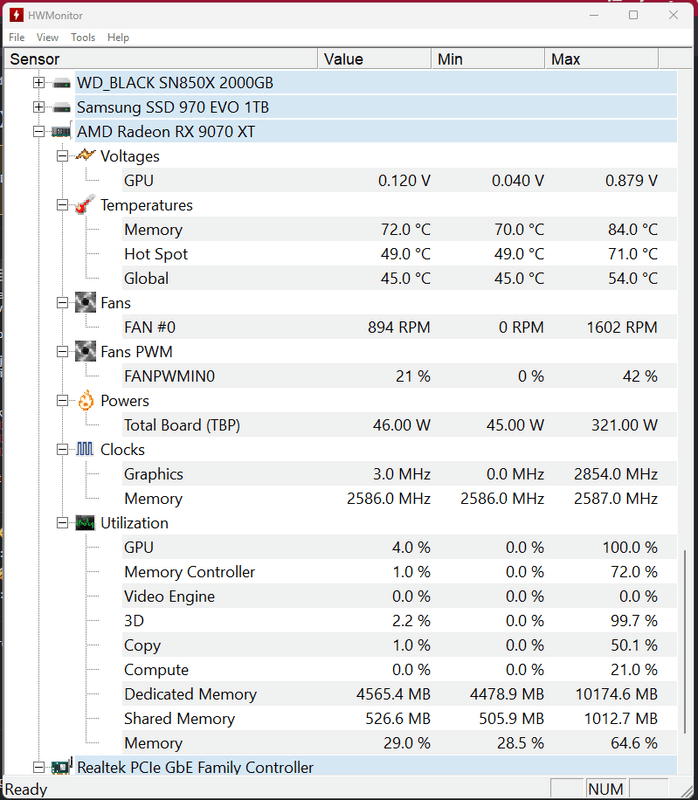Click the Powers flame icon
Viewport: 698px width, 800px height.
(x=86, y=401)
